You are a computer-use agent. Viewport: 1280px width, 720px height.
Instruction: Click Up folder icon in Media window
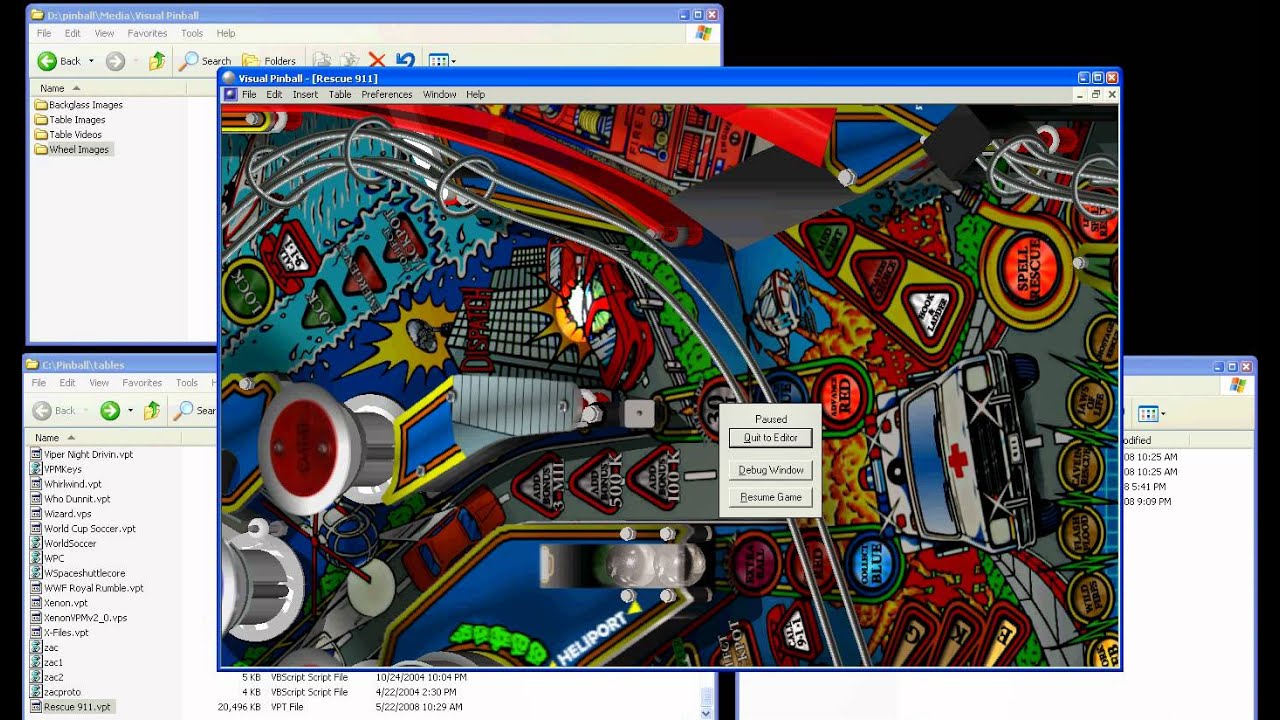click(157, 61)
